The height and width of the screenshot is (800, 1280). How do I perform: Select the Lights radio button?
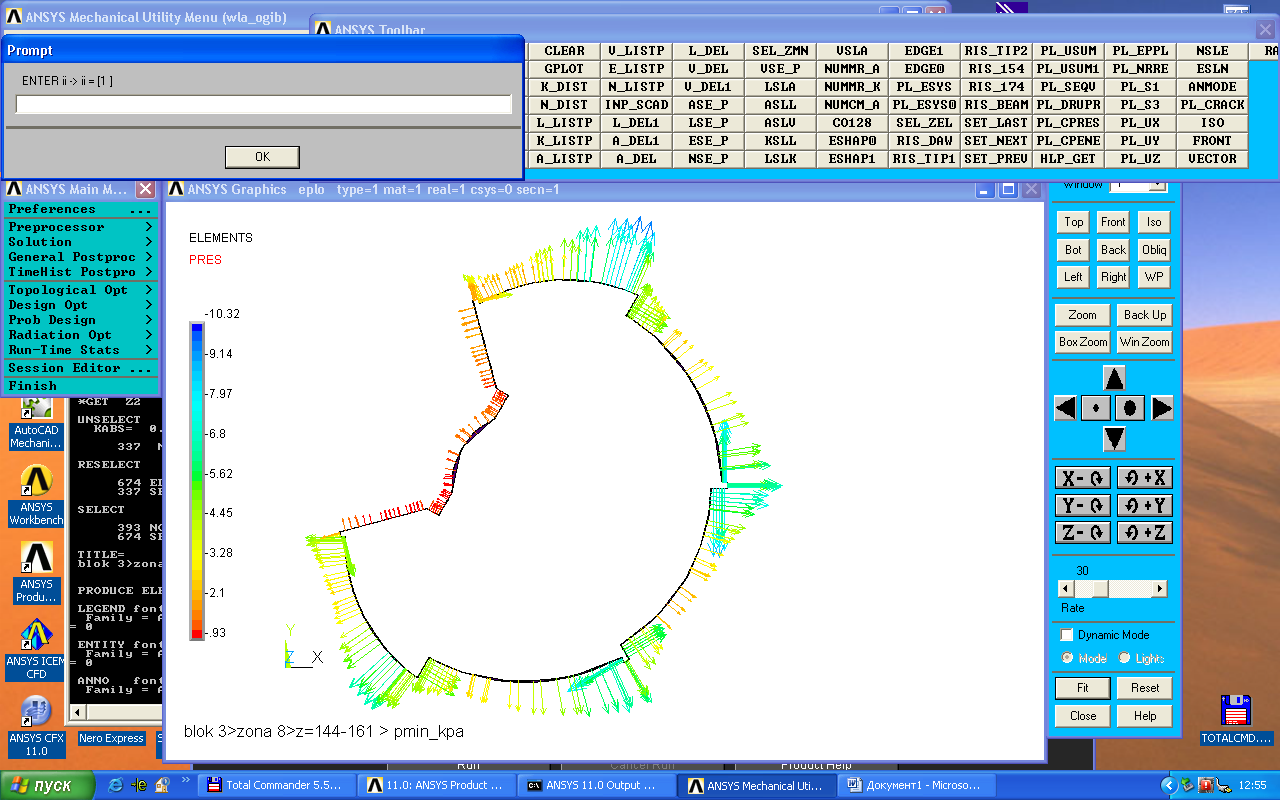pyautogui.click(x=1124, y=658)
